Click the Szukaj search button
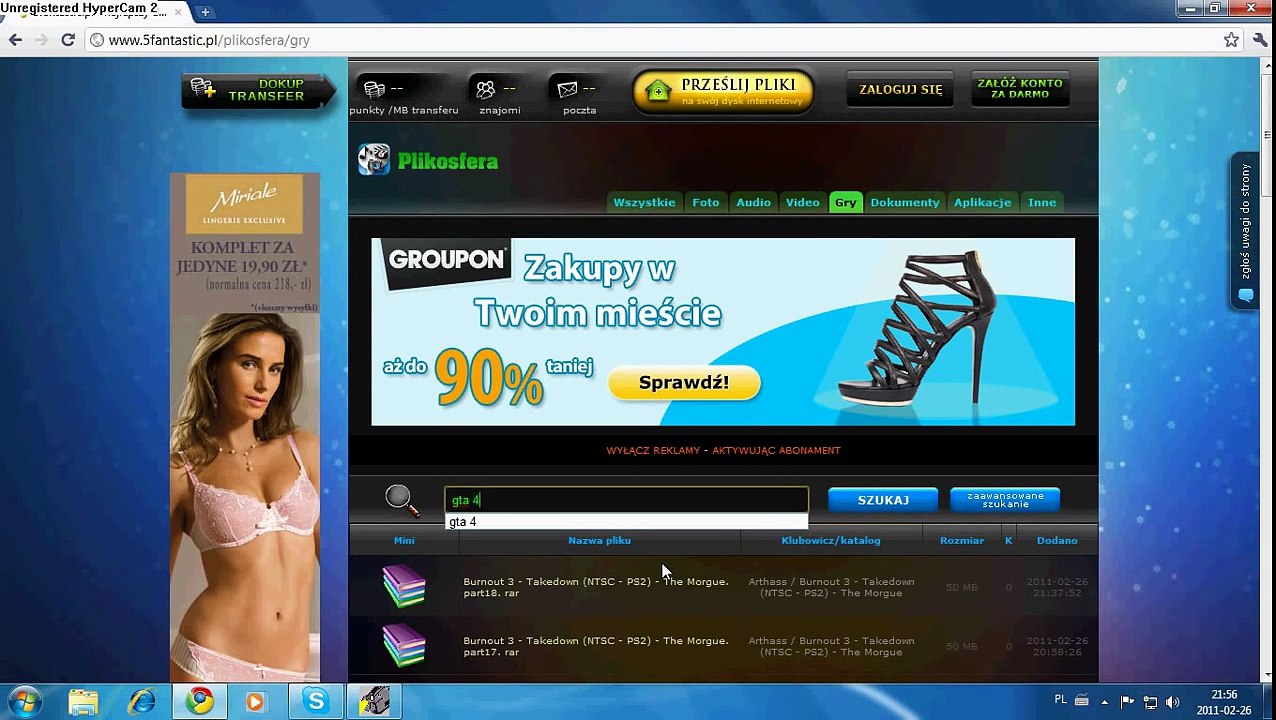The width and height of the screenshot is (1276, 720). 883,500
